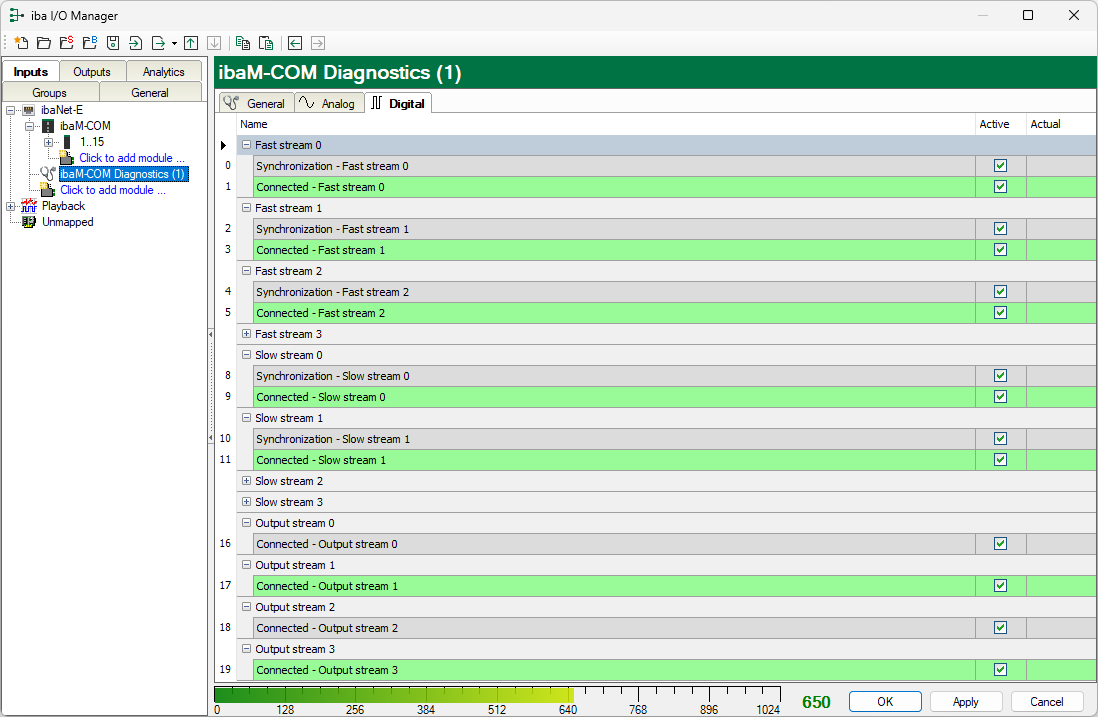Expand the Playback tree node
1098x717 pixels.
click(11, 207)
